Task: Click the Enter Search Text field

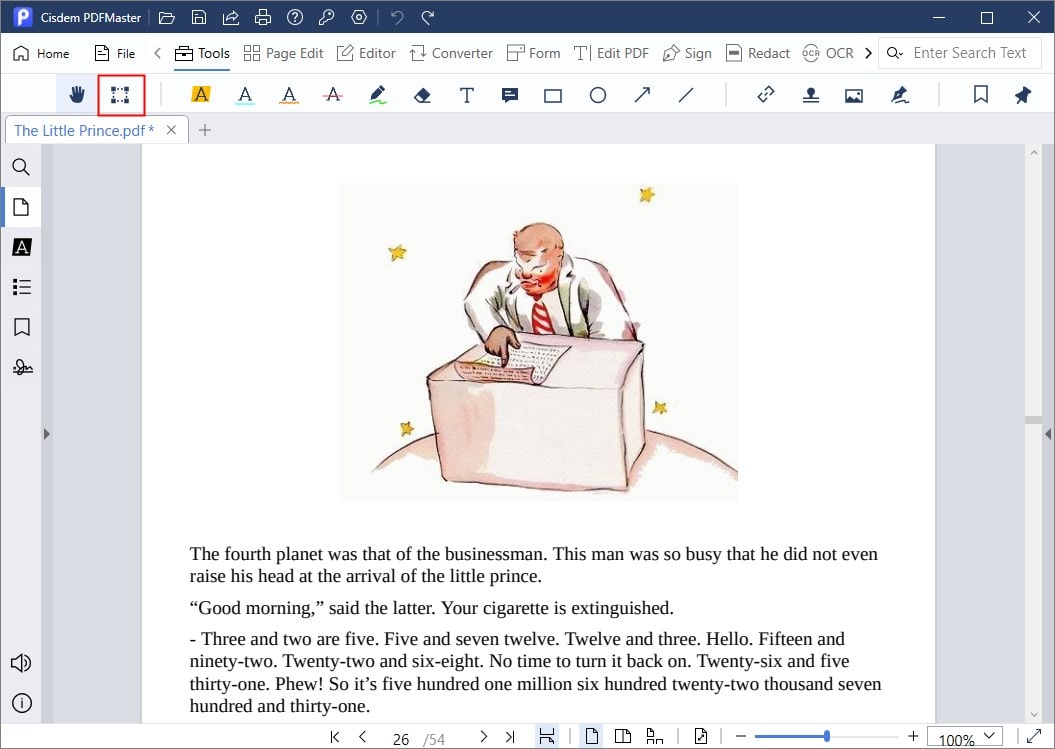Action: [970, 53]
